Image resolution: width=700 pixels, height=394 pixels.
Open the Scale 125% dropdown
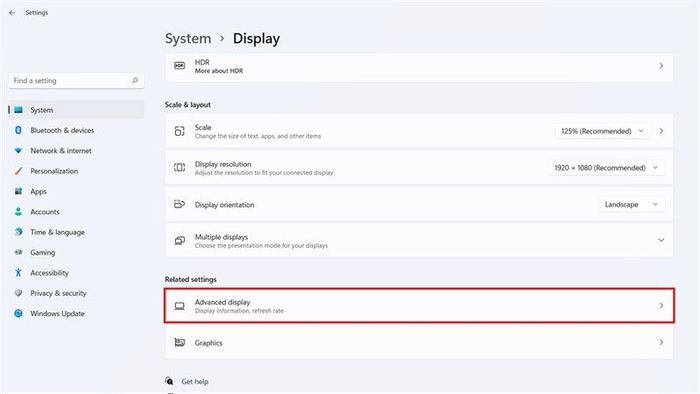pos(602,131)
